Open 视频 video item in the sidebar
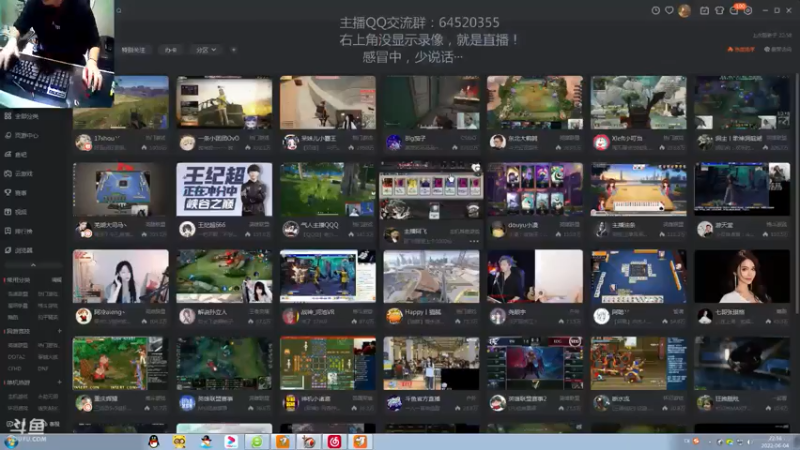 pos(16,212)
